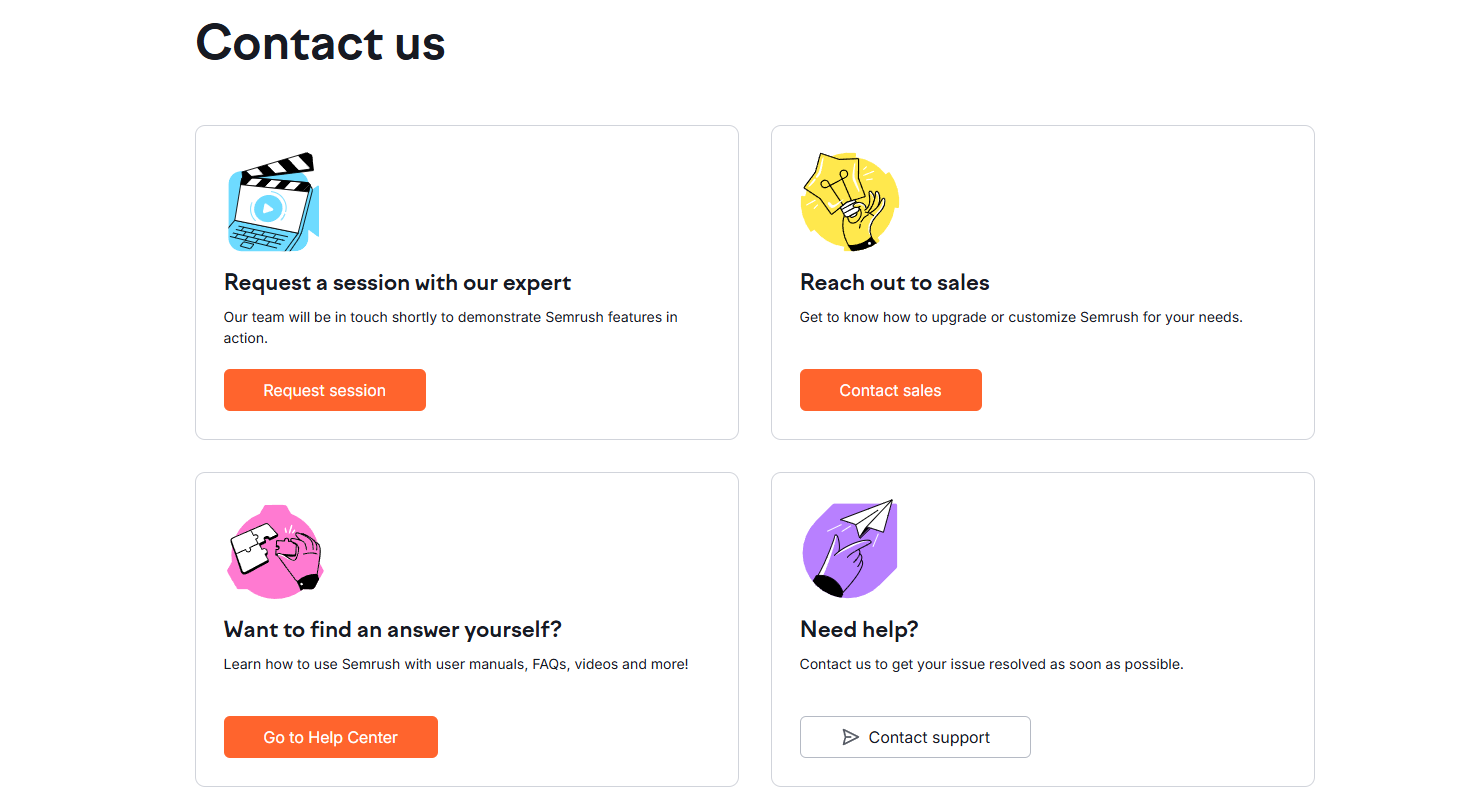1468x794 pixels.
Task: Select the 'Reach out to sales' heading
Action: click(894, 283)
